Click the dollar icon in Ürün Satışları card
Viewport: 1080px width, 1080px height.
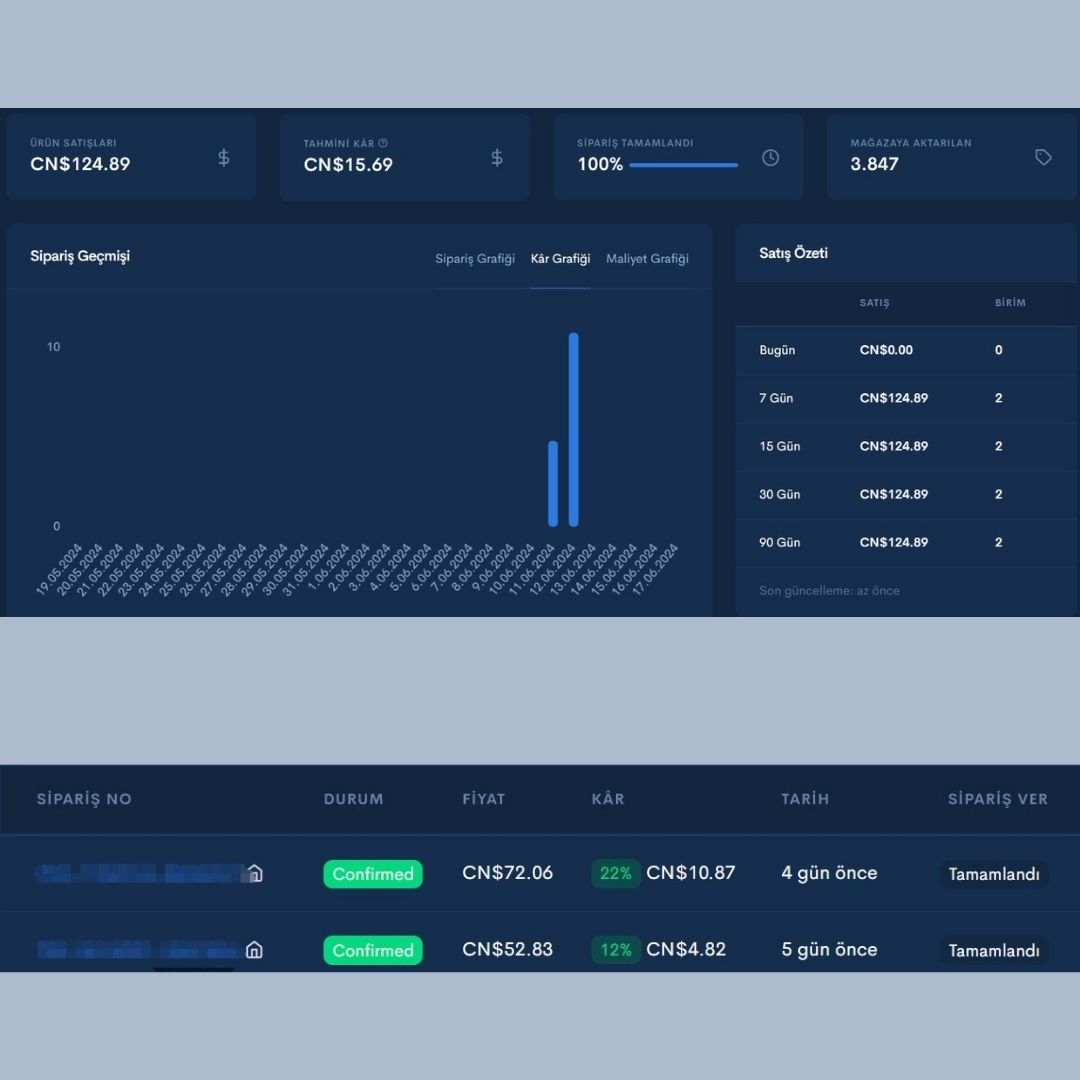[x=224, y=158]
